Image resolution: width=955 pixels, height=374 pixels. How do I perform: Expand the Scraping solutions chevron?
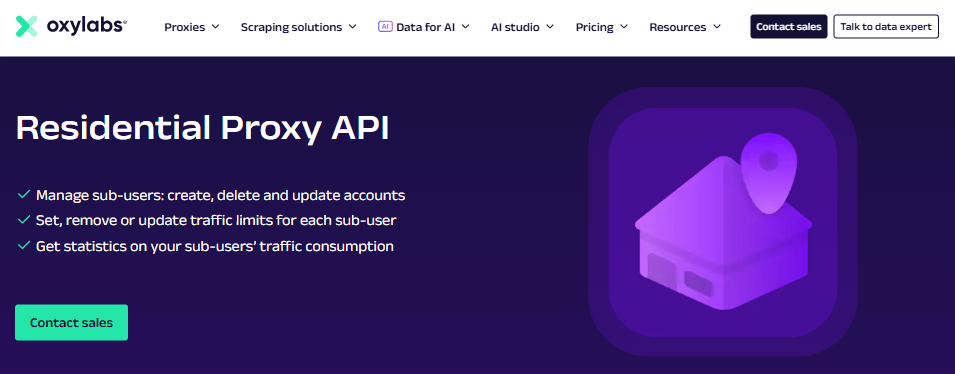coord(352,27)
